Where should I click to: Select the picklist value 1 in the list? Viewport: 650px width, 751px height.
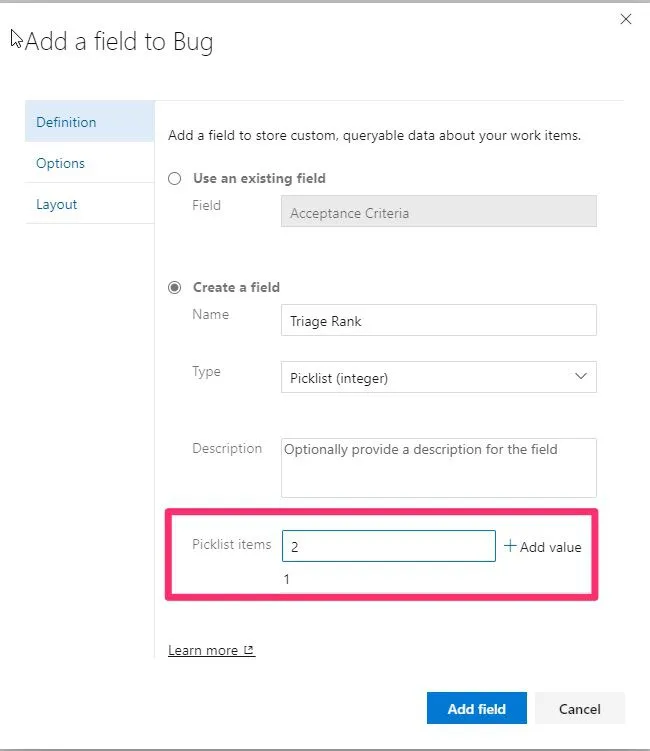tap(288, 579)
